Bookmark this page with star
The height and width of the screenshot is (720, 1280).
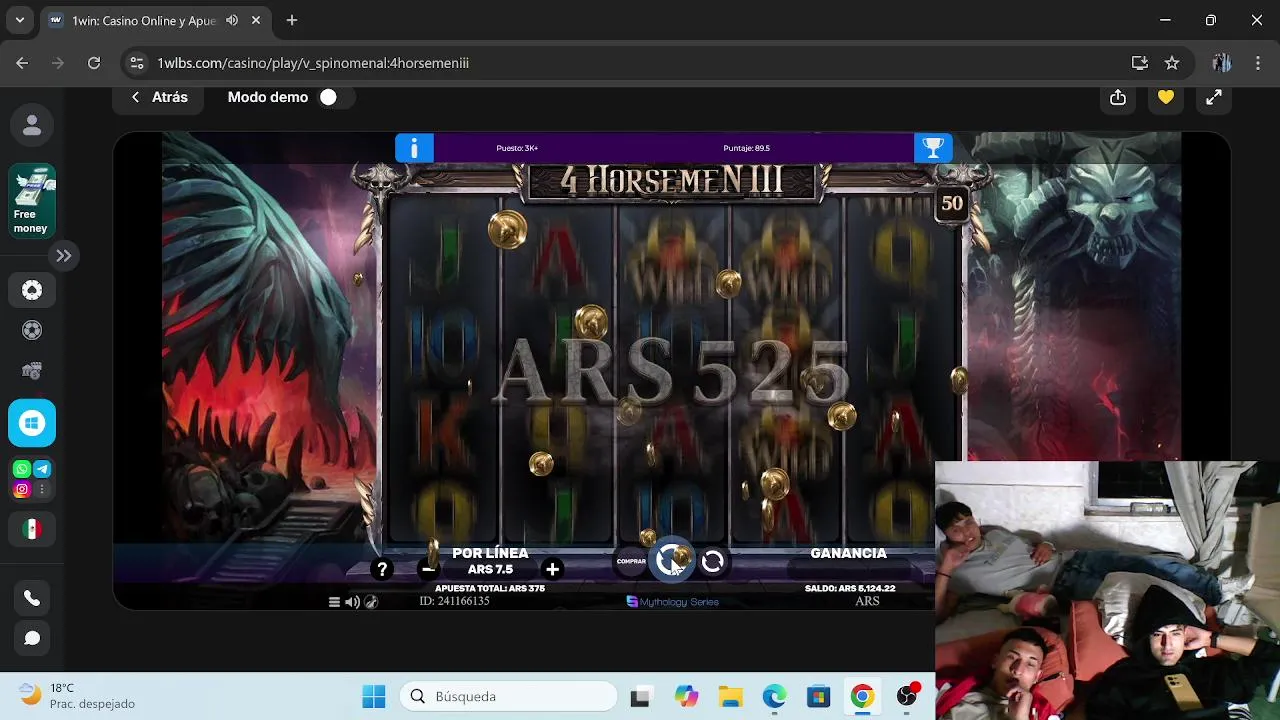tap(1172, 63)
